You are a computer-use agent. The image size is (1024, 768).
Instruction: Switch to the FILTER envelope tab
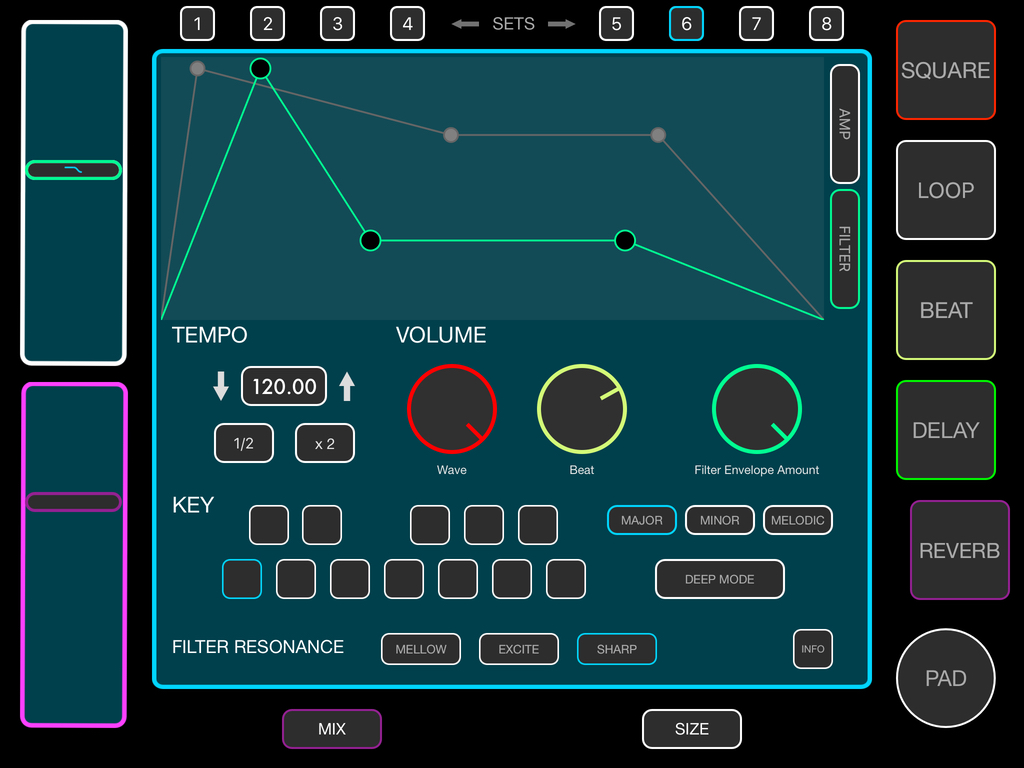[844, 249]
